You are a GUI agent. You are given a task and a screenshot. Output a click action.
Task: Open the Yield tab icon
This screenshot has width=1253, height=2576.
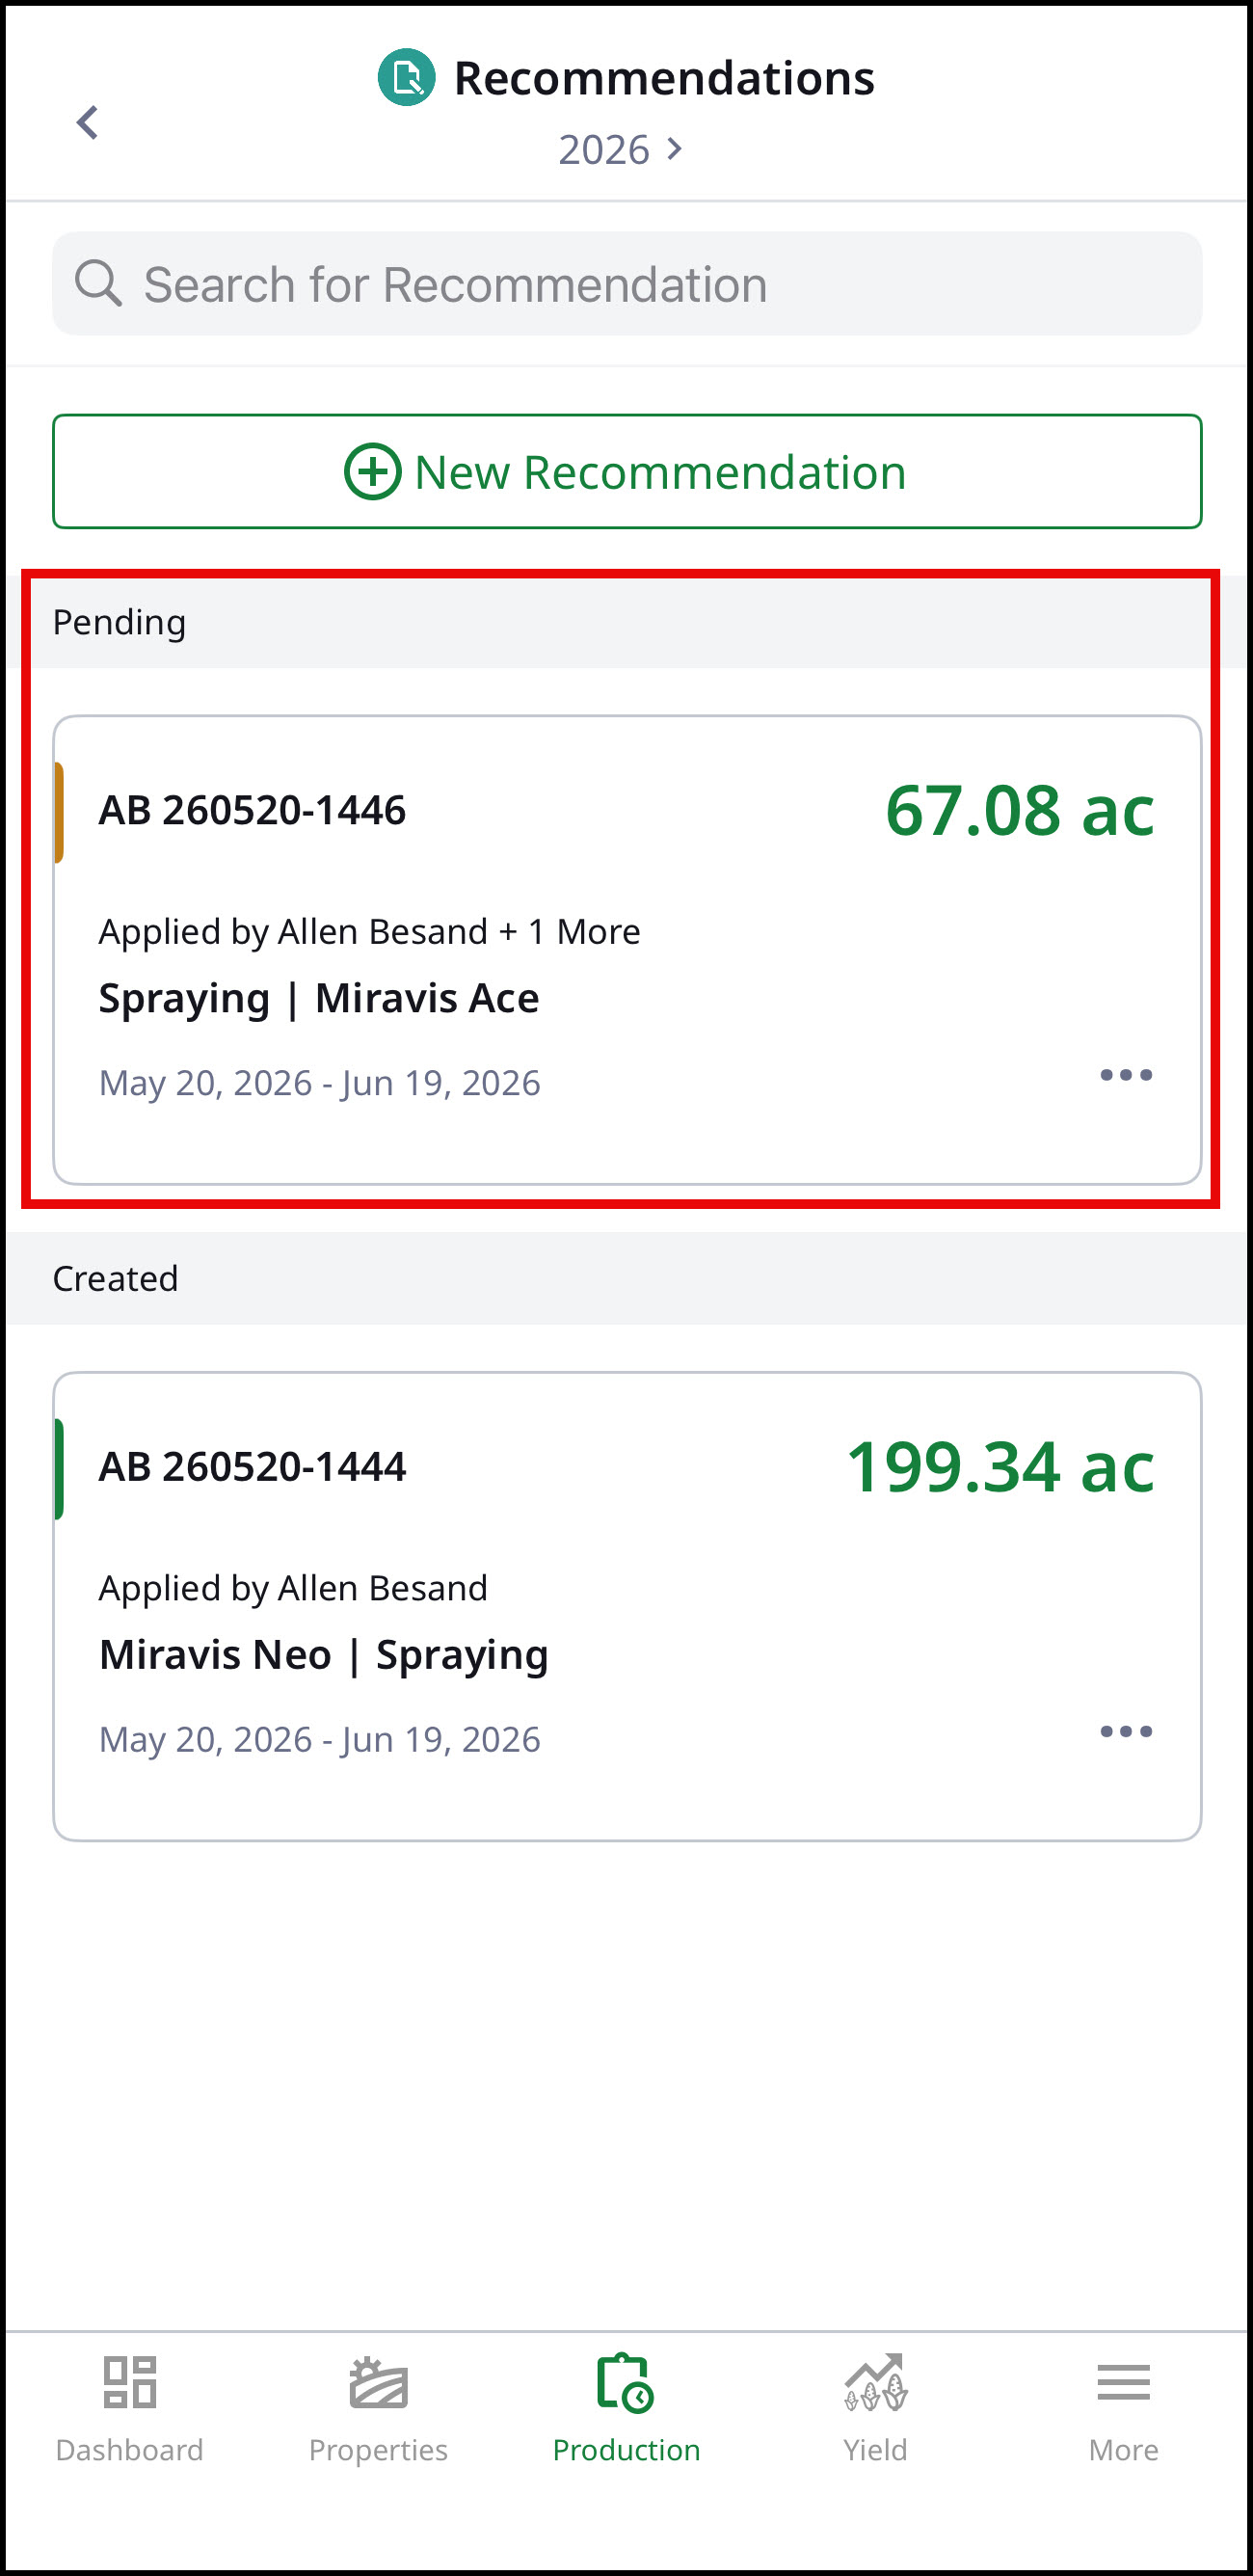coord(875,2382)
